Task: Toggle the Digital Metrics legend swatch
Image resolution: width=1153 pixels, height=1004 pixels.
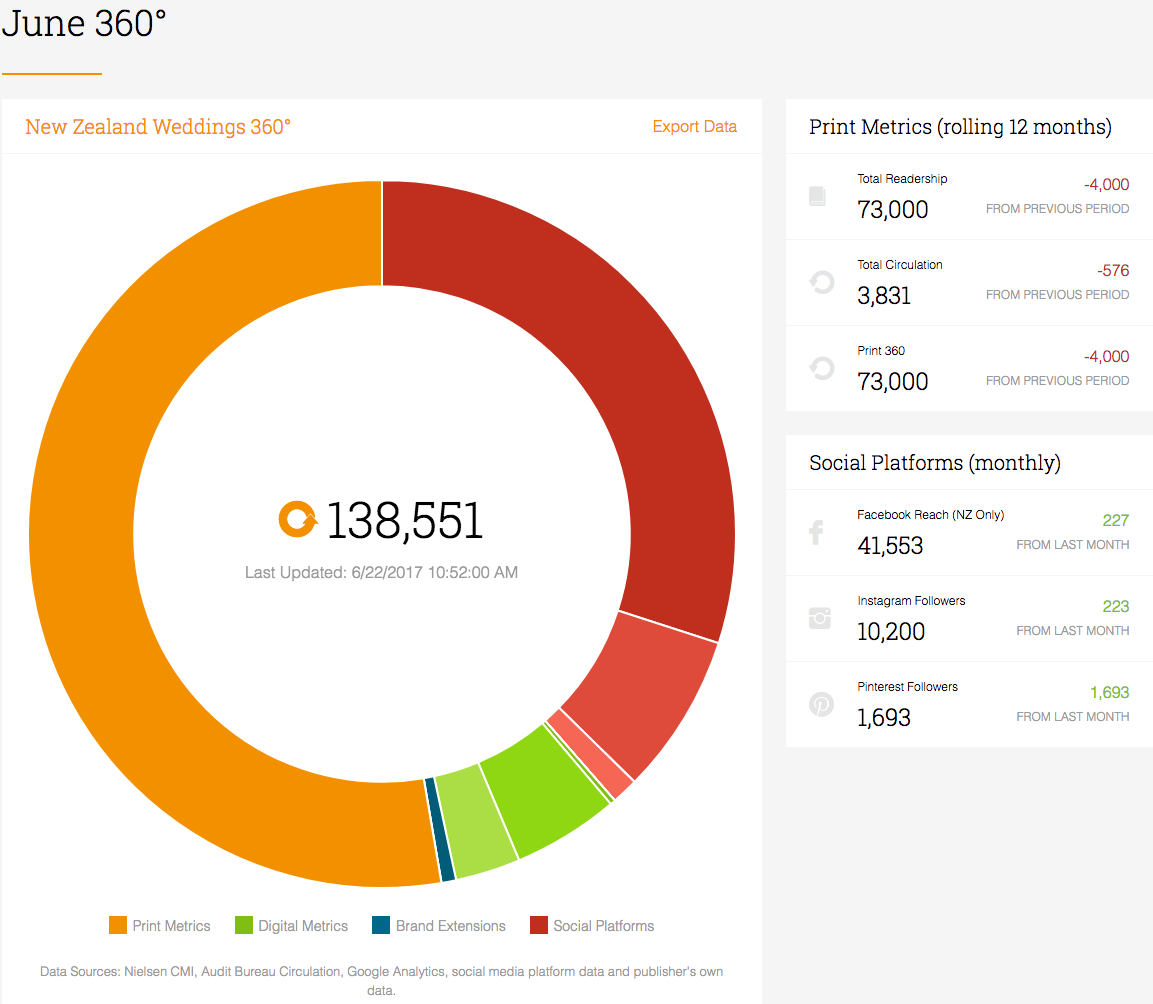Action: (243, 925)
